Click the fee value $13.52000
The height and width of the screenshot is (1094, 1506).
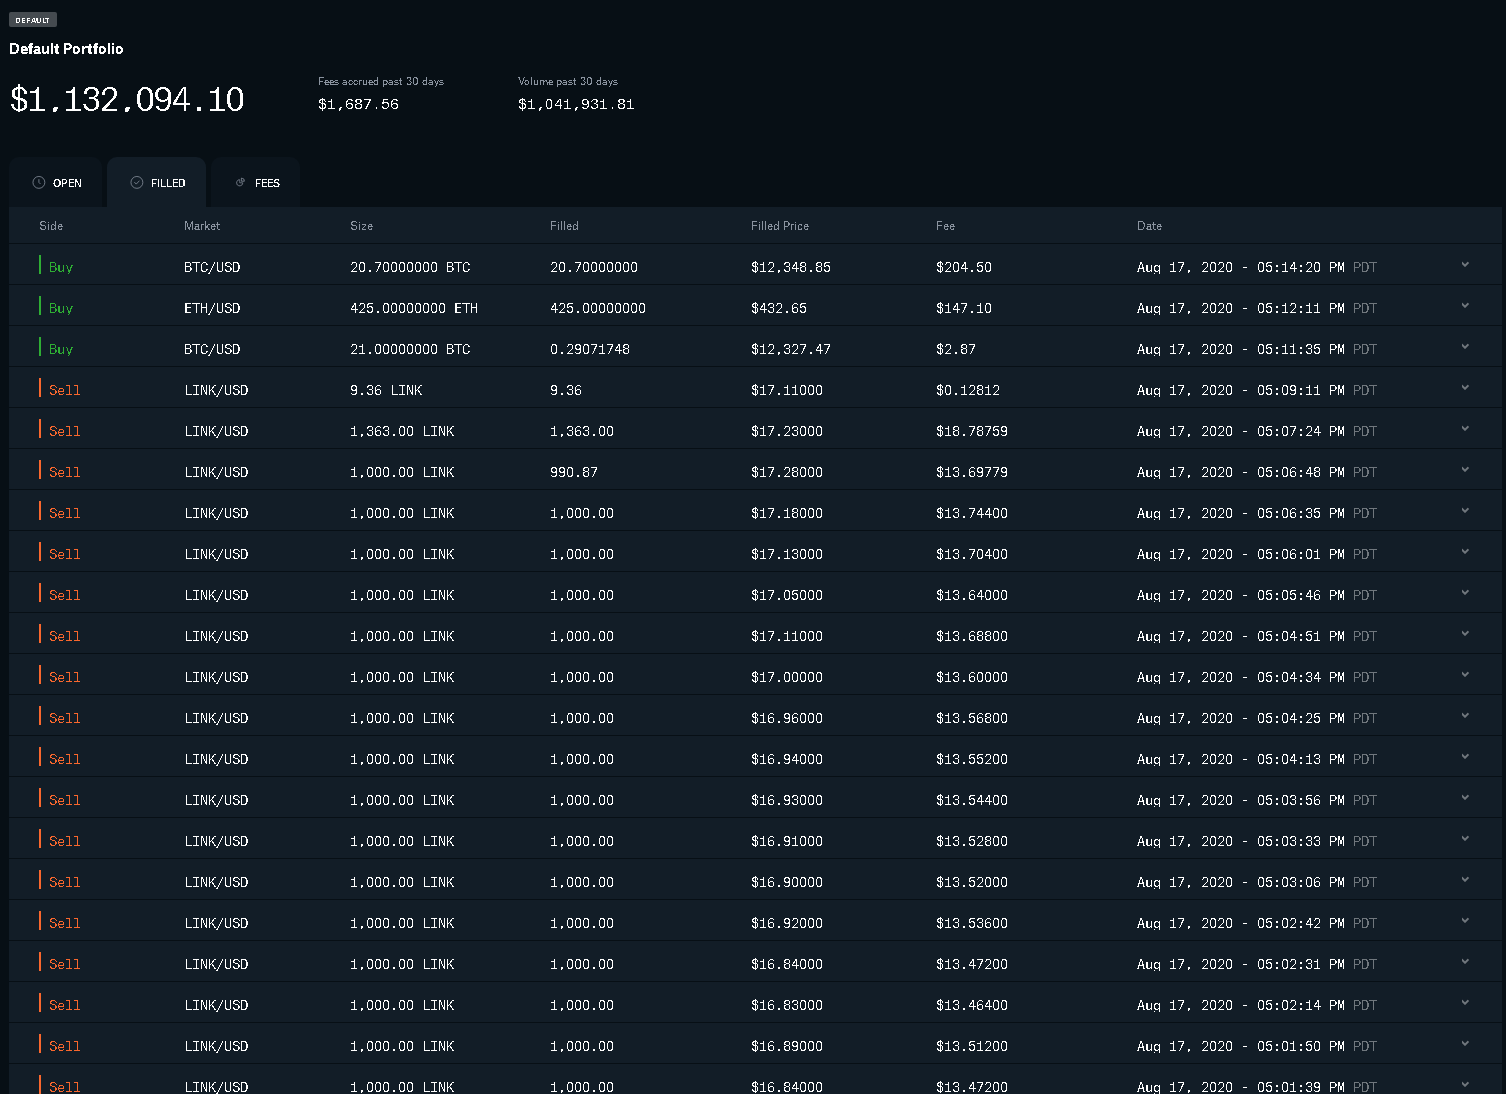tap(972, 882)
